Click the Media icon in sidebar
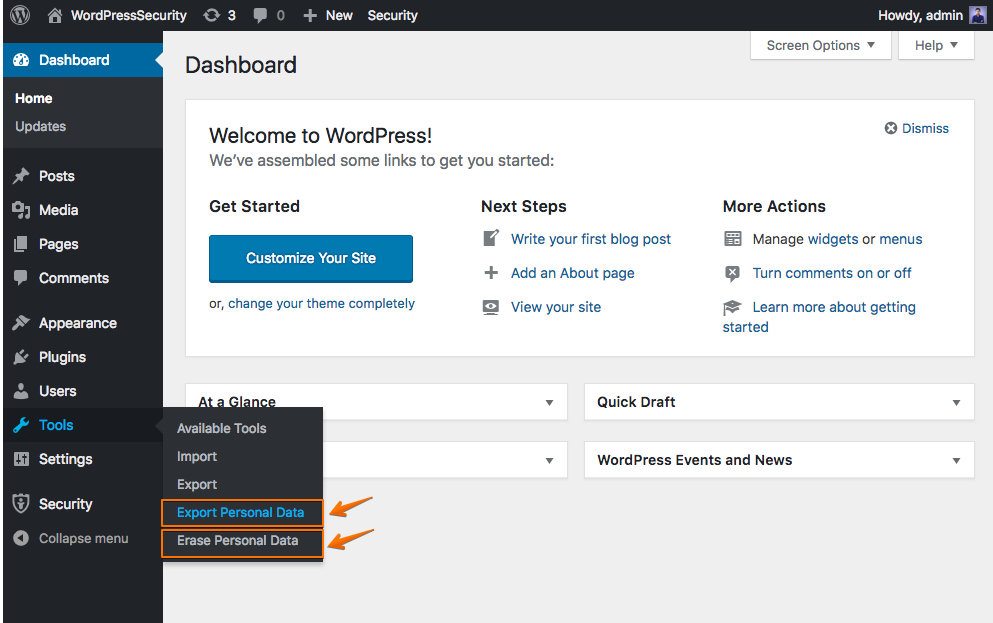 tap(21, 210)
